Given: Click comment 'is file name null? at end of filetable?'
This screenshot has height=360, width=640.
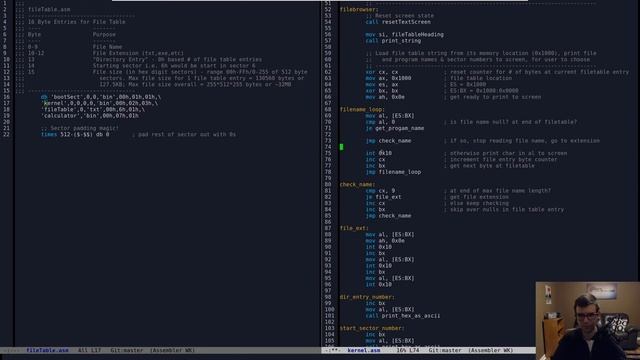Looking at the screenshot, I should click(x=510, y=122).
